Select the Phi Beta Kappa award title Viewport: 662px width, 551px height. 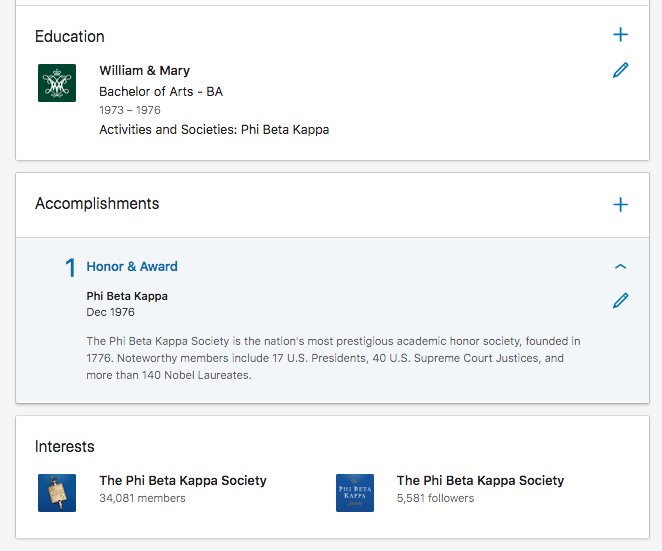coord(127,296)
